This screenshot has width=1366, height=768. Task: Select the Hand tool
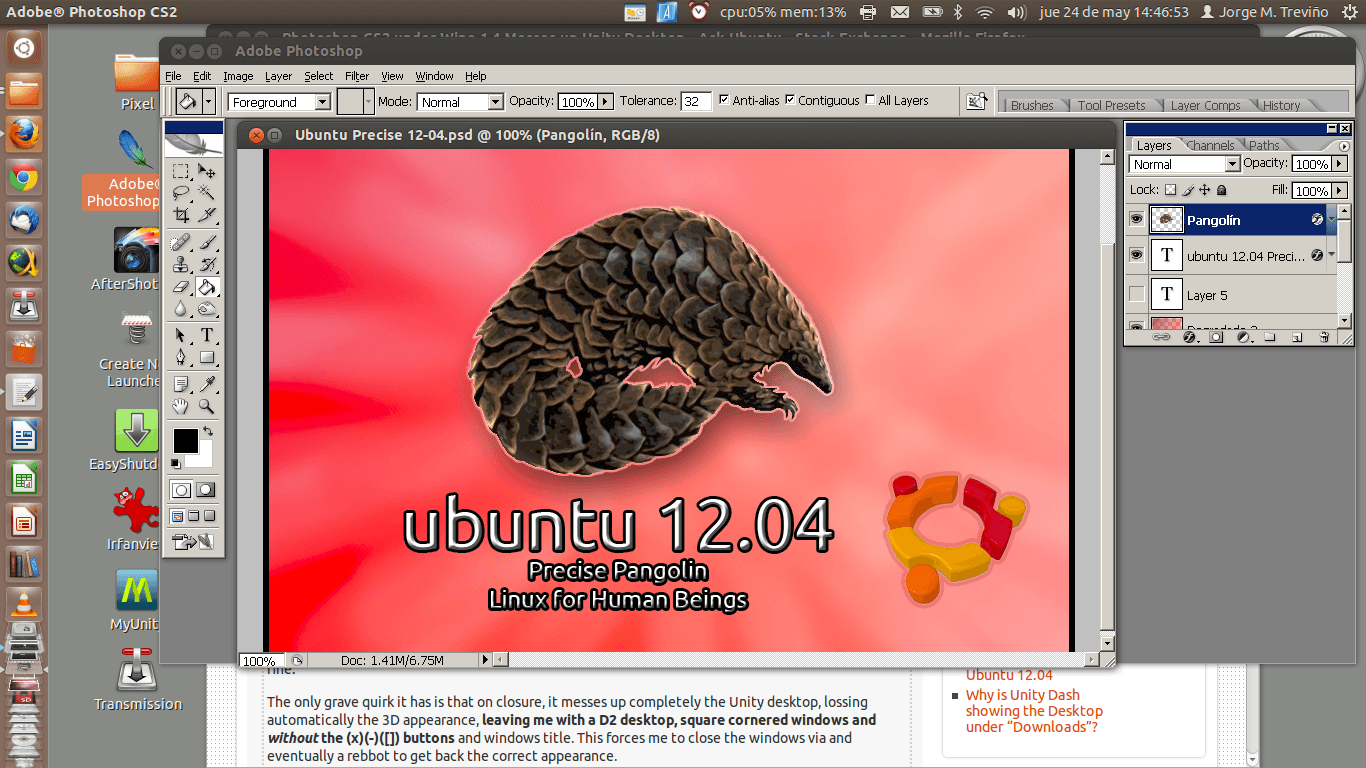181,406
